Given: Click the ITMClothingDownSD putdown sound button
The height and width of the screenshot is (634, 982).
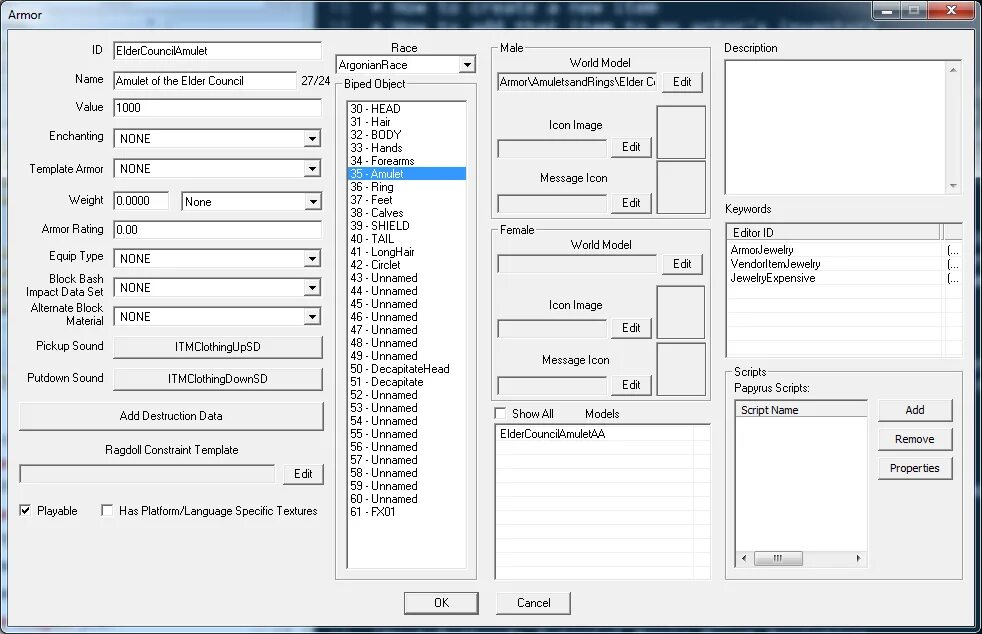Looking at the screenshot, I should coord(218,379).
